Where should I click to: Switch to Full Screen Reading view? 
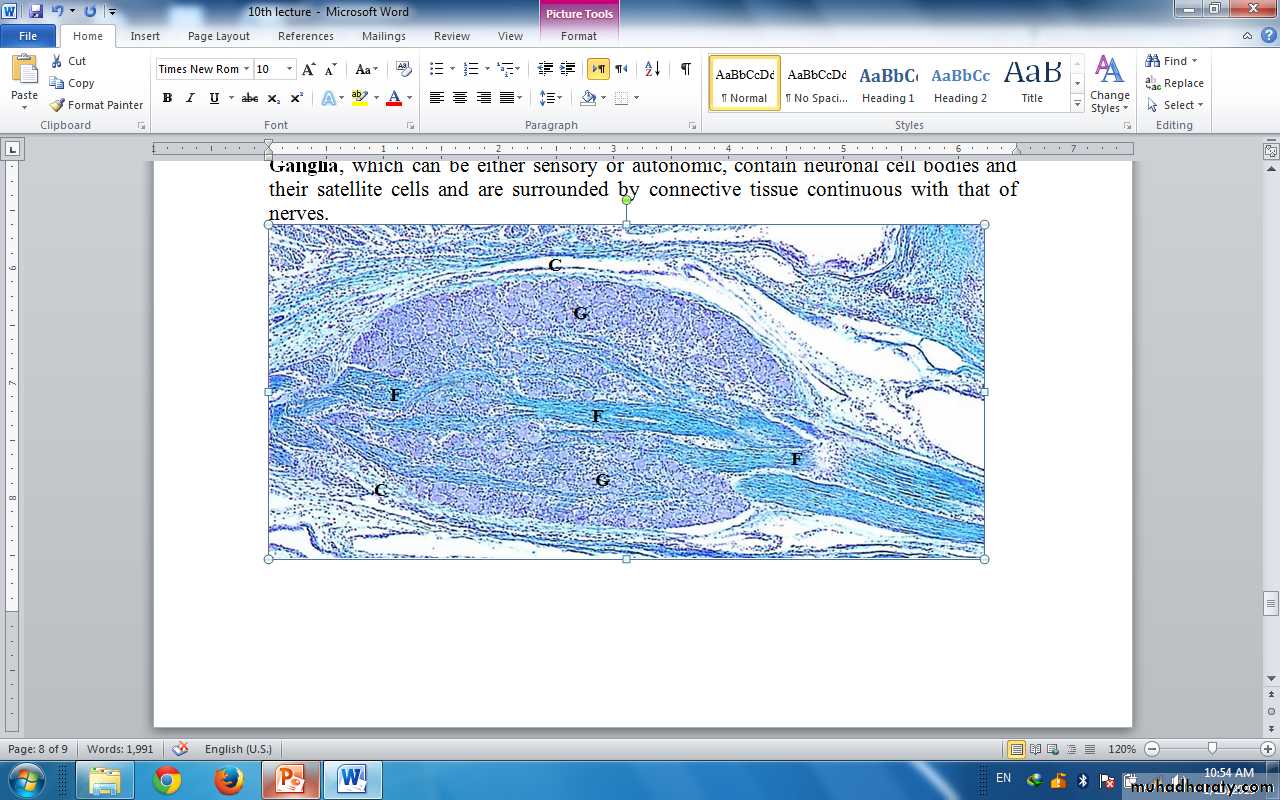click(1035, 749)
